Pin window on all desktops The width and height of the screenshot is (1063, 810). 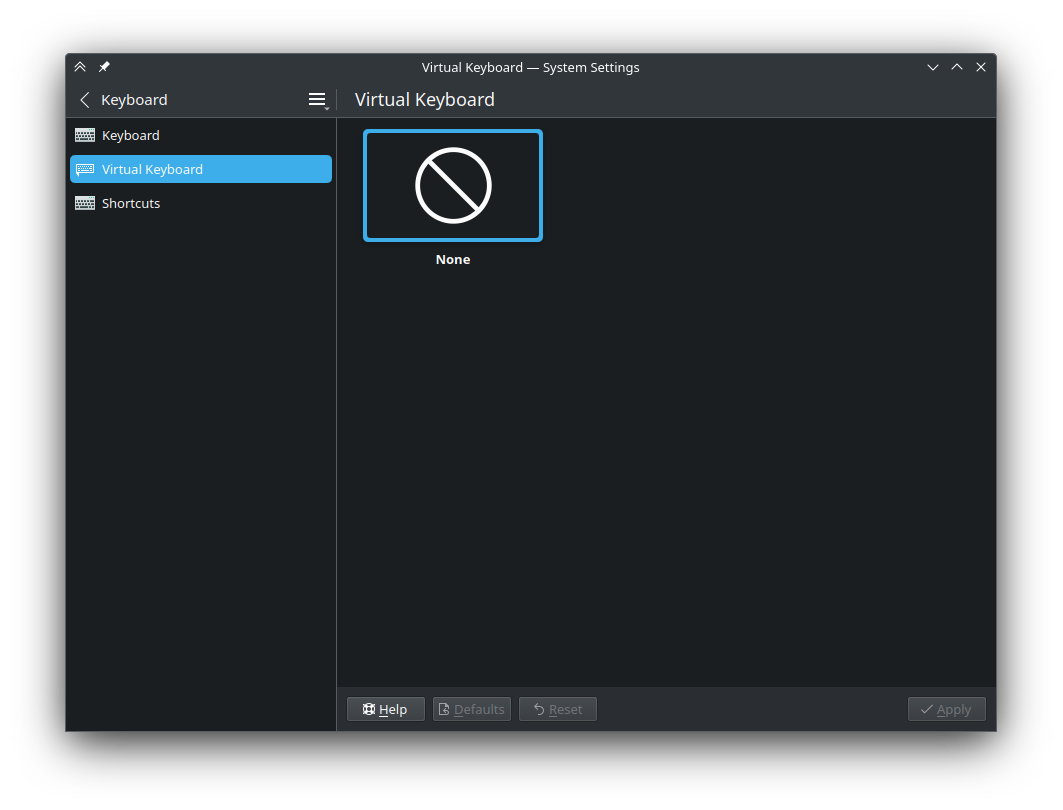click(x=104, y=67)
